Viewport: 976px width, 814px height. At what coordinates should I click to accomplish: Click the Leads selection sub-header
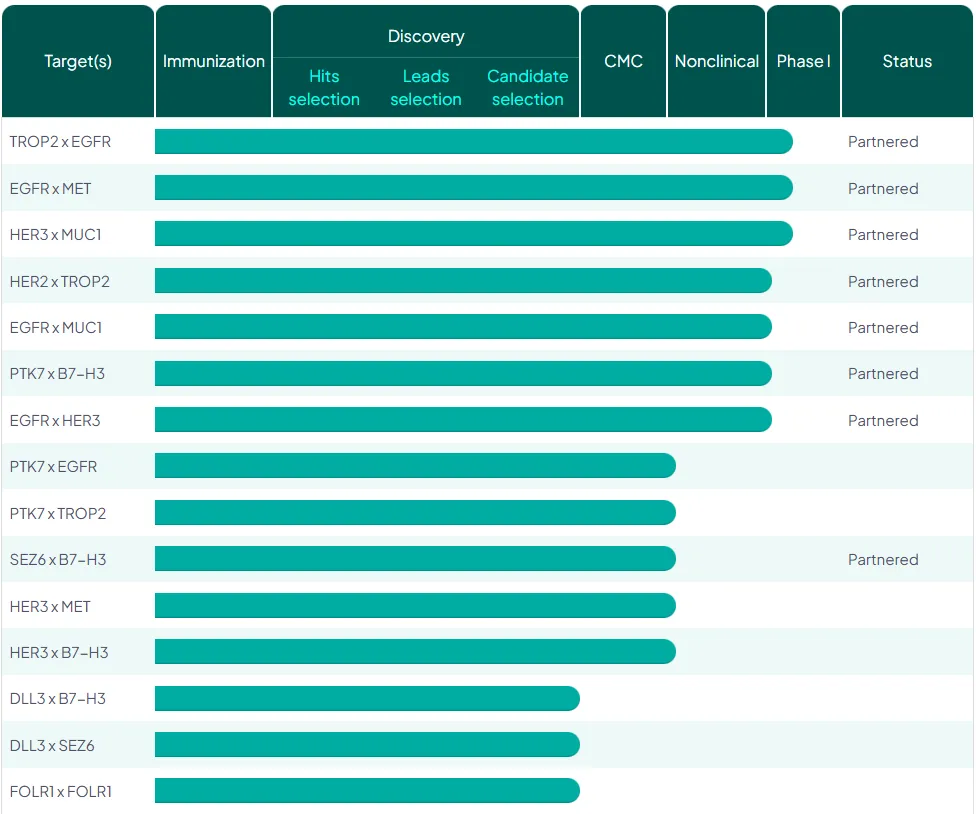point(426,88)
